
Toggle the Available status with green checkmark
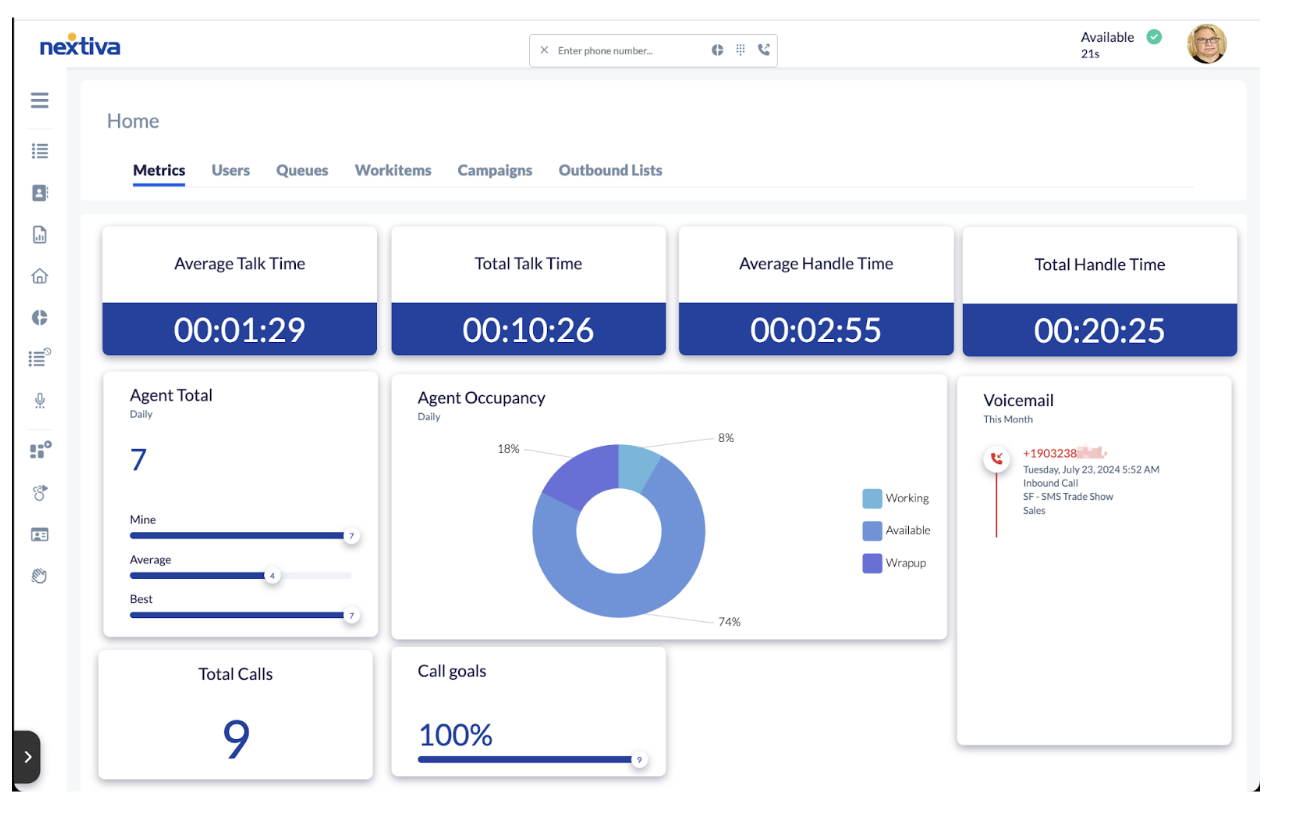(1152, 37)
